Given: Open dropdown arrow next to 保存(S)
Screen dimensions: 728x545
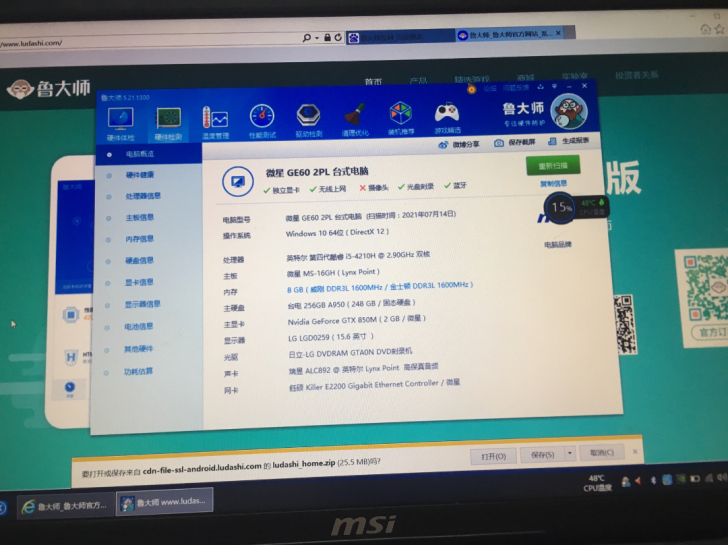Looking at the screenshot, I should [570, 453].
